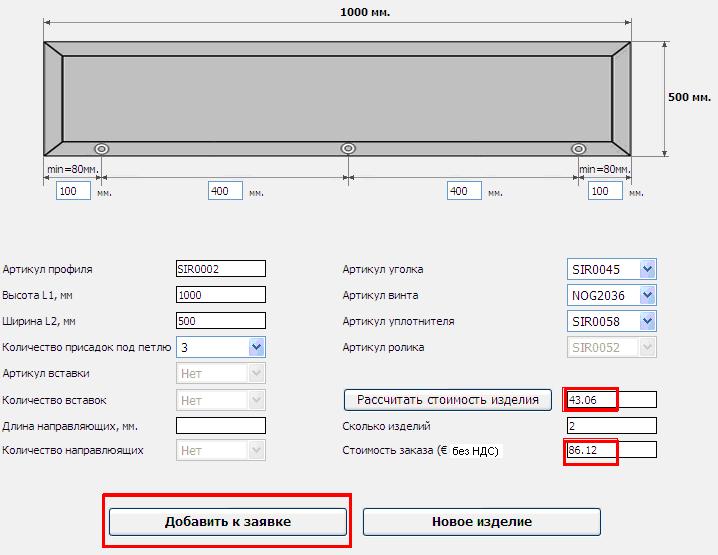This screenshot has width=718, height=555.
Task: Click the Длина направляющих input field
Action: click(x=220, y=425)
